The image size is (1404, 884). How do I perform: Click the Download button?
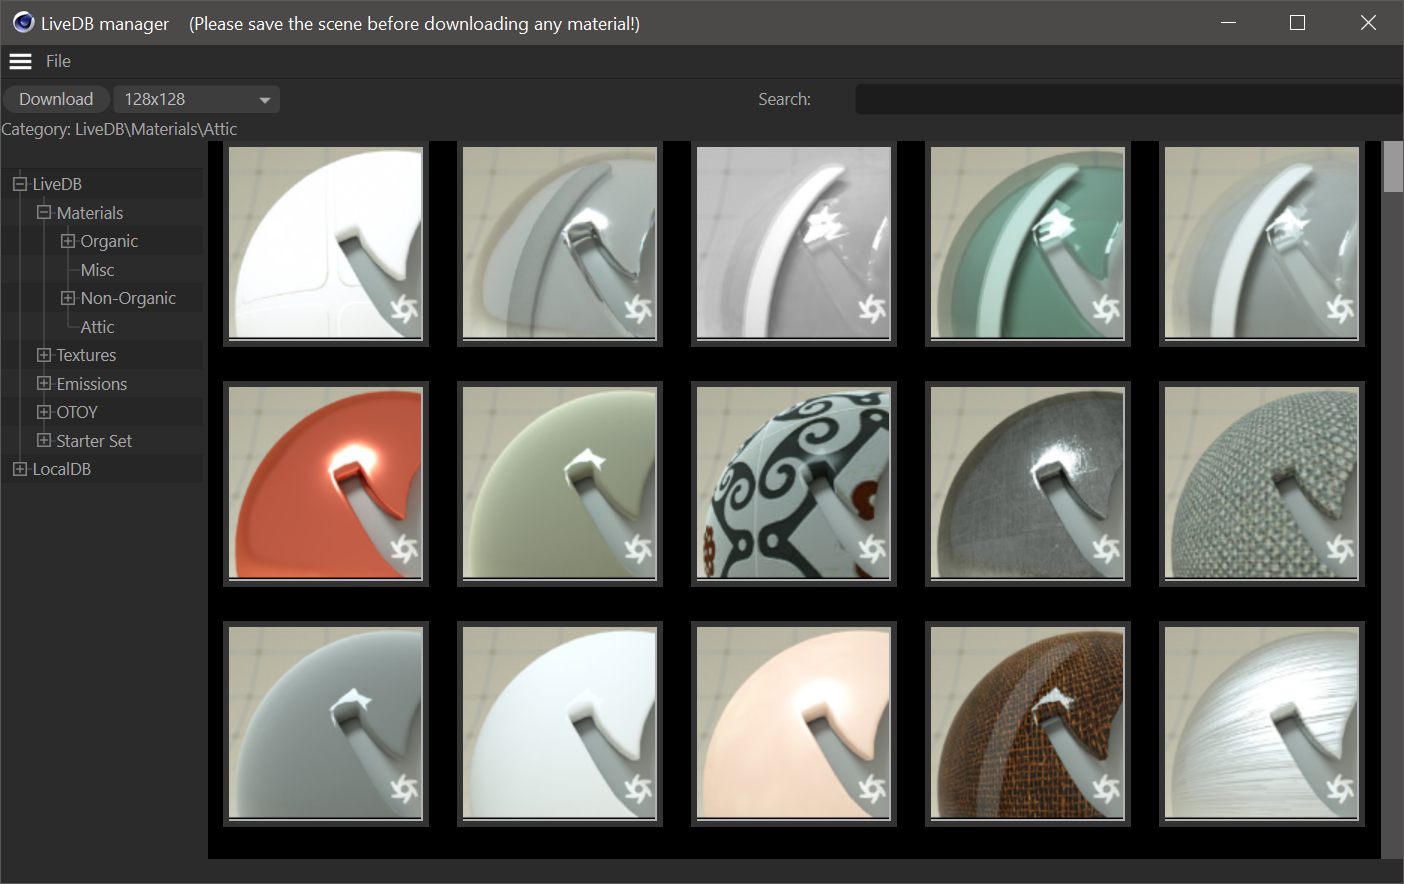[x=56, y=99]
